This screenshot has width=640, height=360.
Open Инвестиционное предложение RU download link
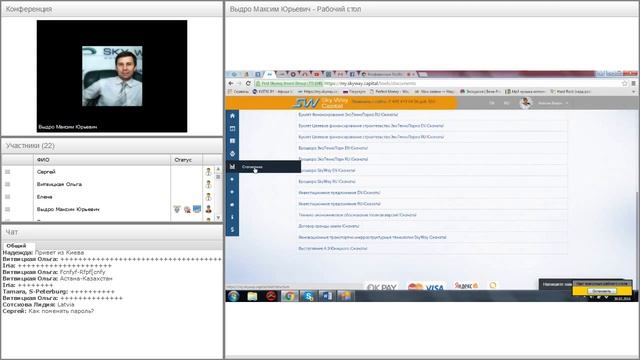339,204
